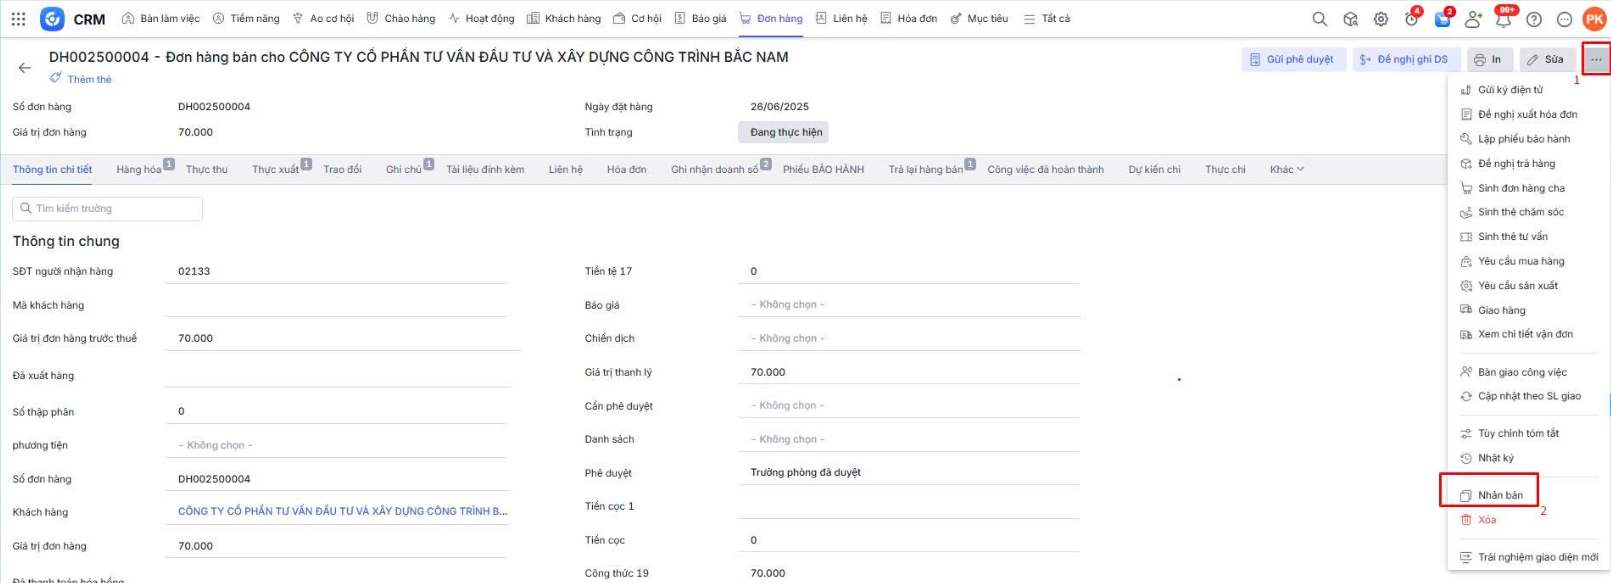
Task: Open the notifications bell icon
Action: 1502,19
